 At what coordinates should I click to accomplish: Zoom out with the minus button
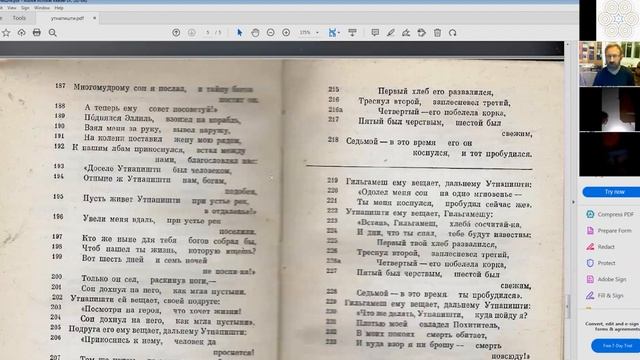[x=271, y=33]
